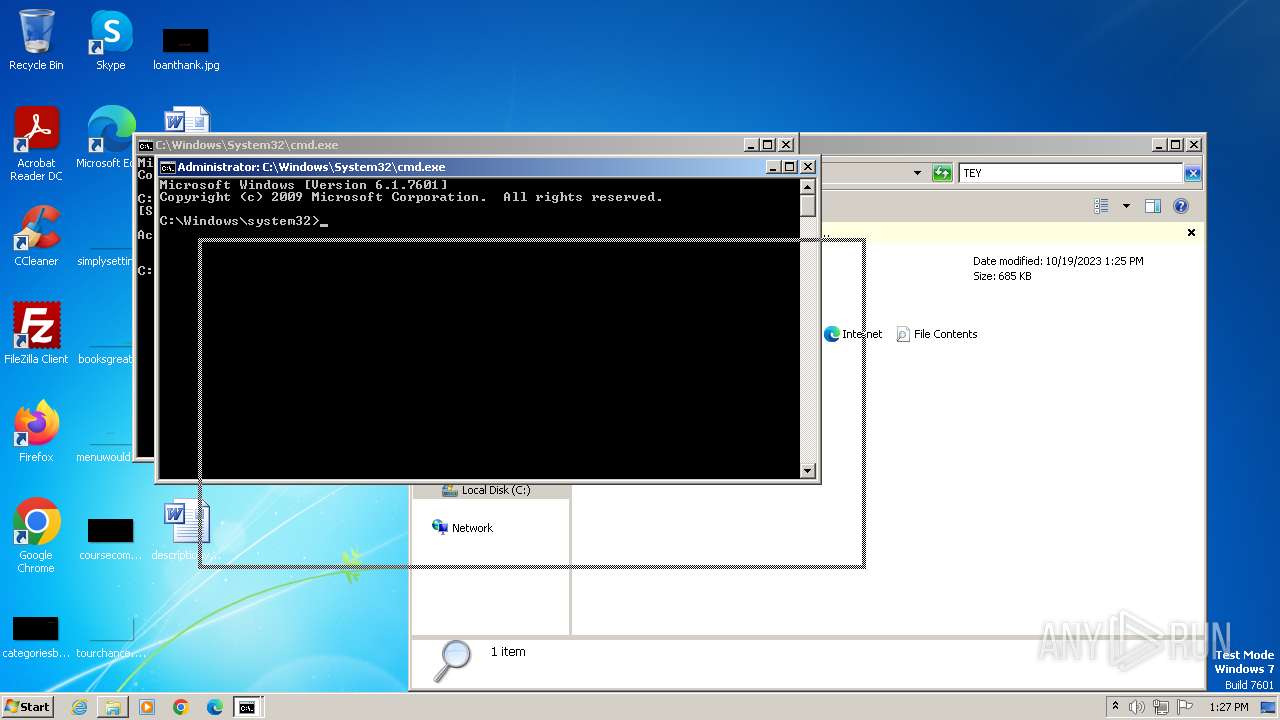
Task: Open the FileZilla Client shortcut
Action: click(36, 333)
